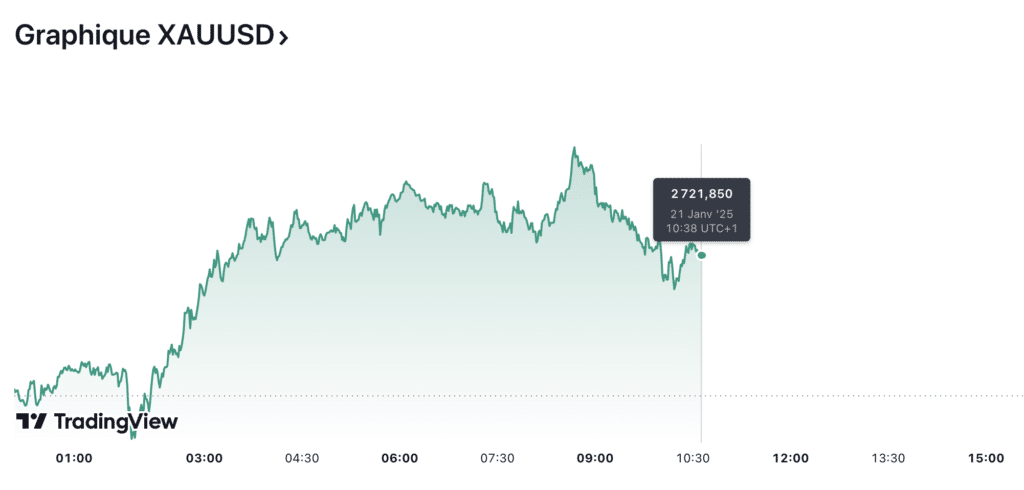
Task: Click the chevron arrow after XAUUSD
Action: (284, 38)
